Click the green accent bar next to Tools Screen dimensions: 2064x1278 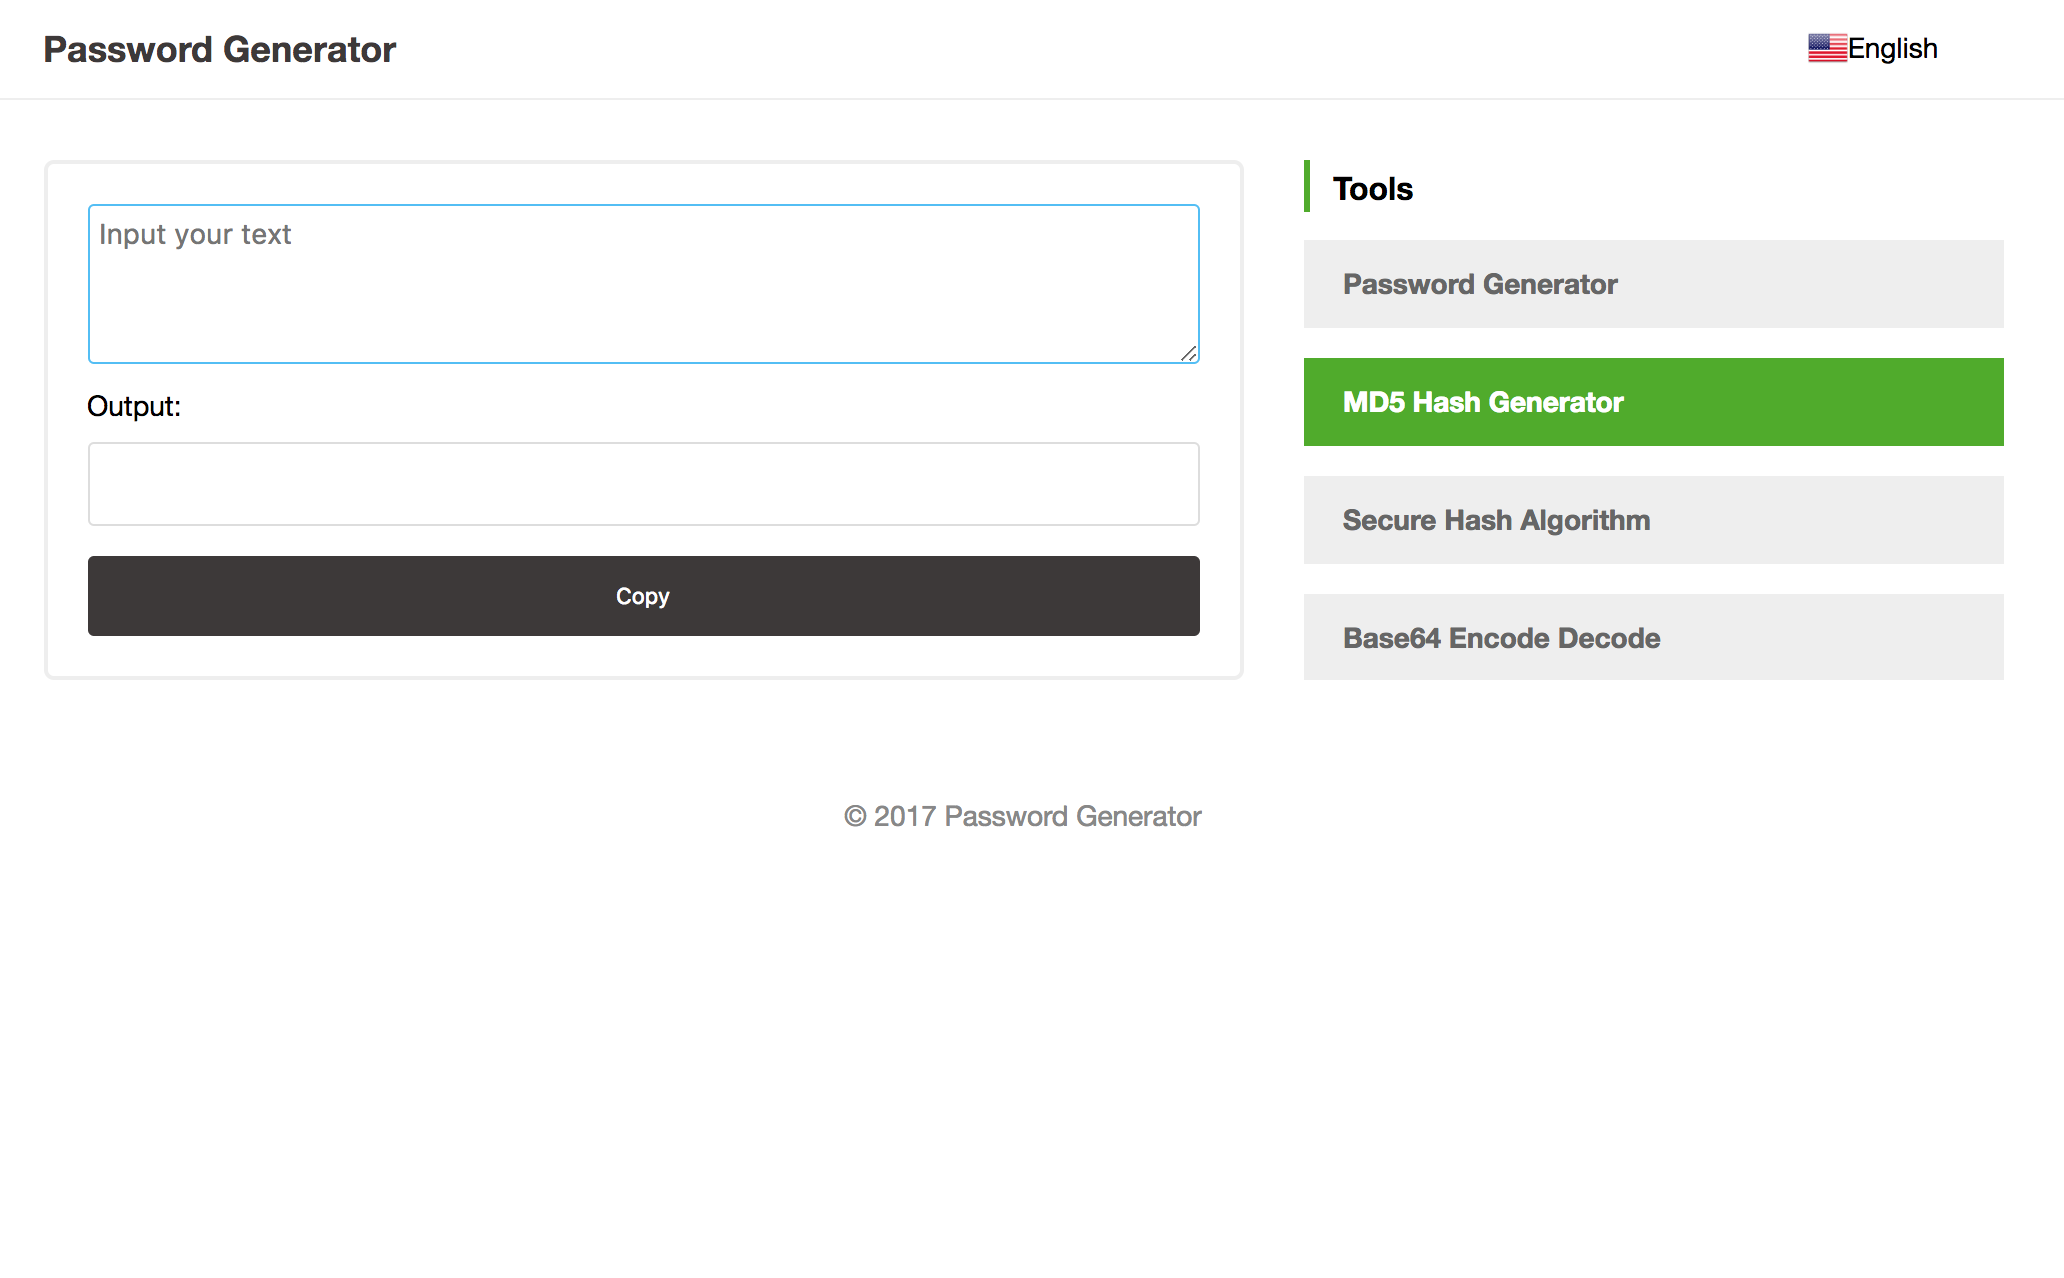[x=1308, y=188]
